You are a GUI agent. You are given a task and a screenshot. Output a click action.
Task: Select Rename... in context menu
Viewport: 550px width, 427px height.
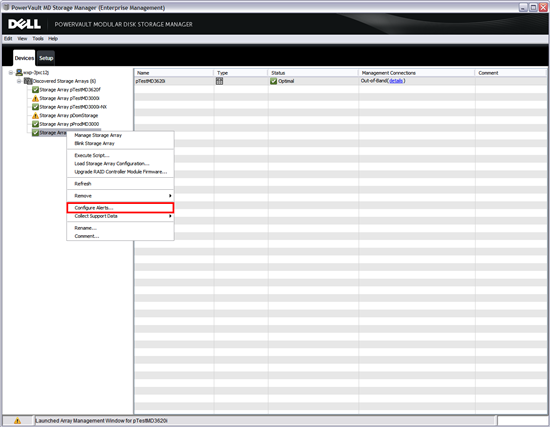[120, 228]
